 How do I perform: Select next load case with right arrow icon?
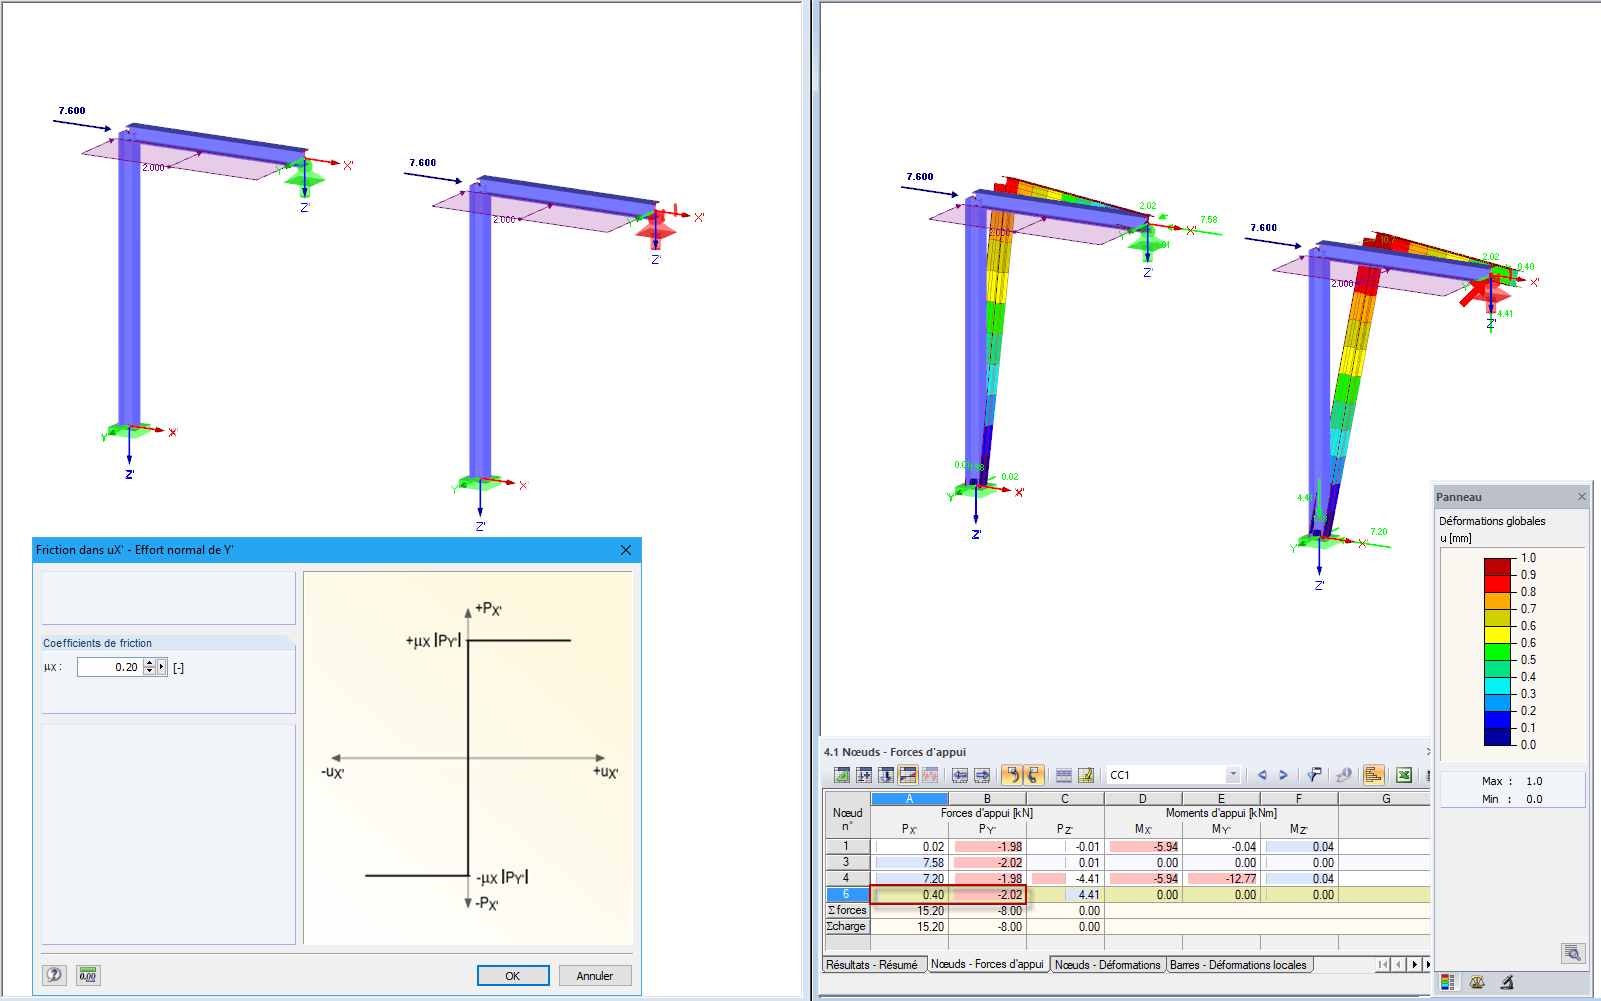(1284, 774)
